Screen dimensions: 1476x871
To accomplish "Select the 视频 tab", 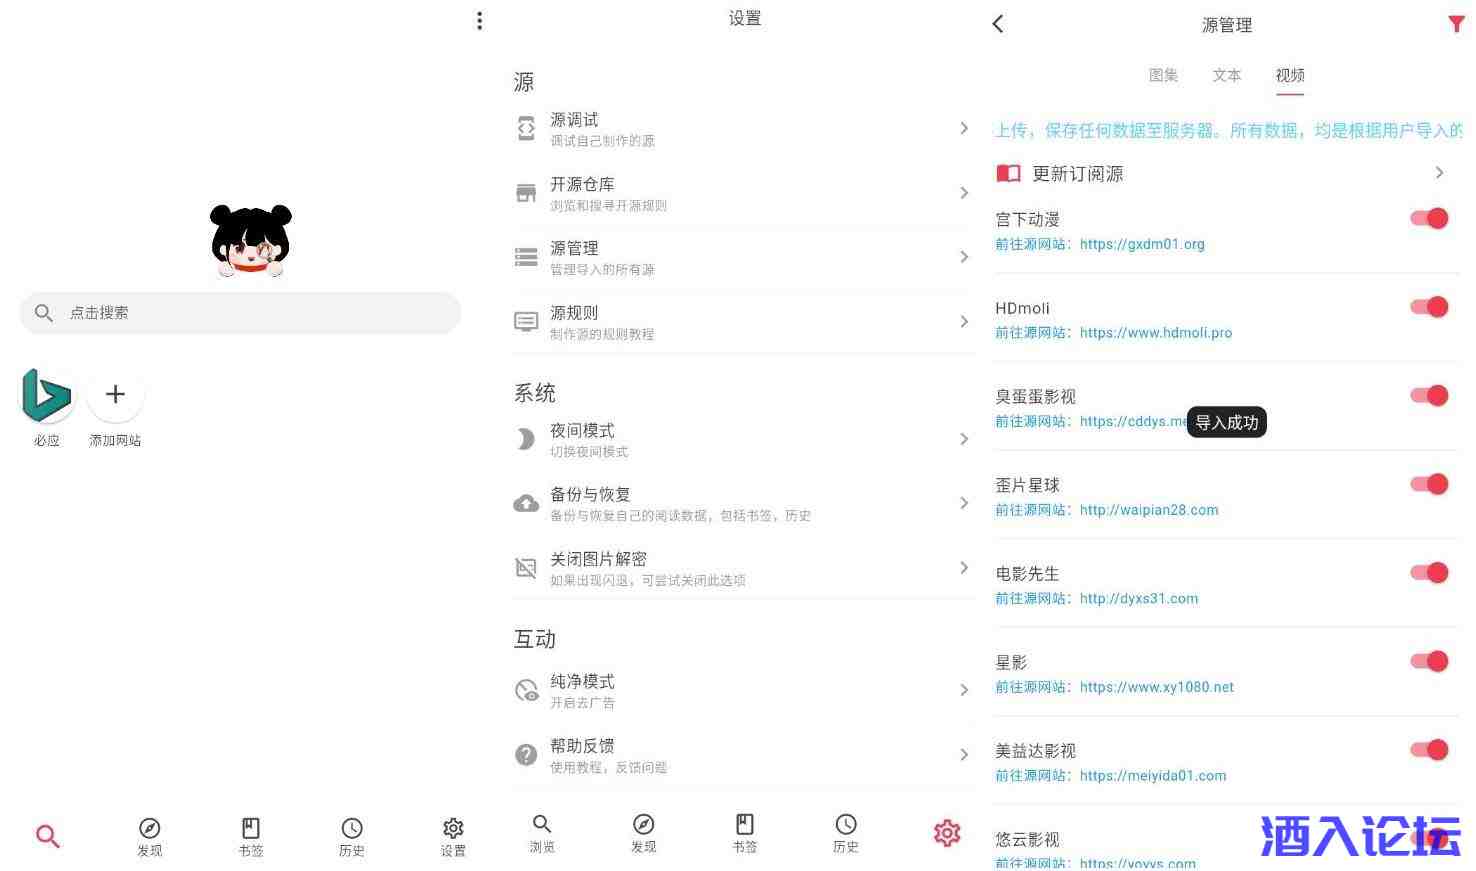I will click(1290, 76).
